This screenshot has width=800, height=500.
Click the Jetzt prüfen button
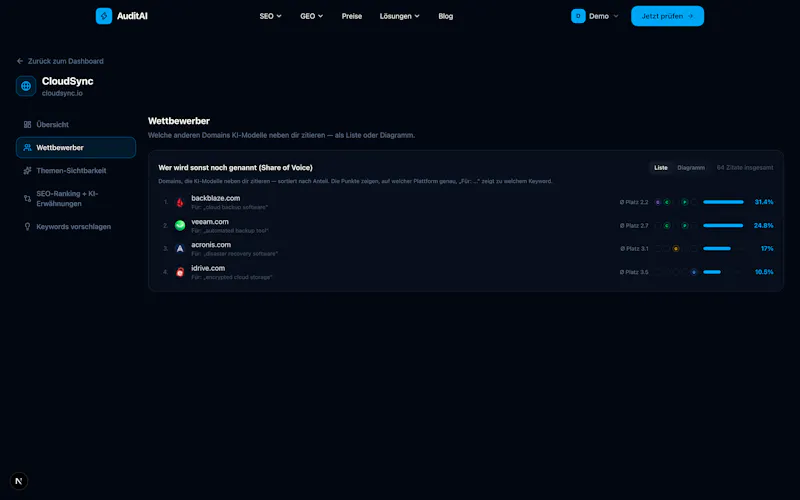[x=667, y=16]
